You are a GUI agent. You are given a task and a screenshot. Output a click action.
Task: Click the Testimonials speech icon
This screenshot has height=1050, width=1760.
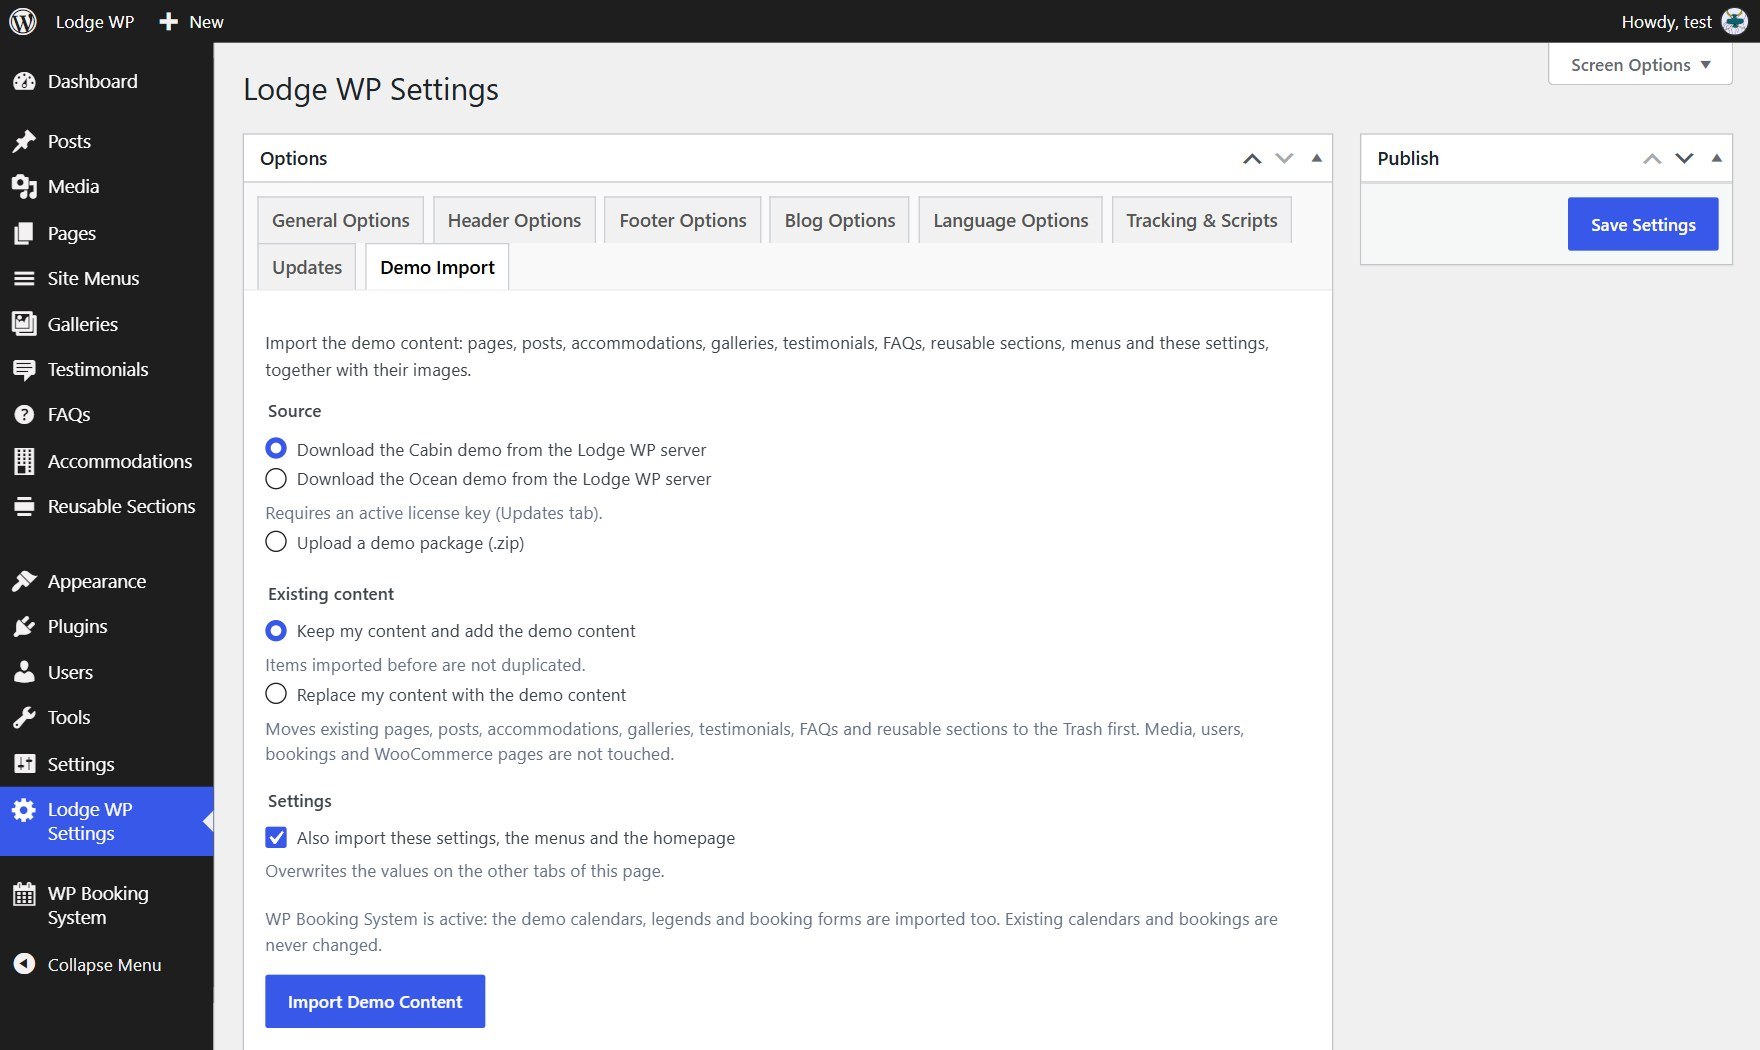tap(24, 370)
